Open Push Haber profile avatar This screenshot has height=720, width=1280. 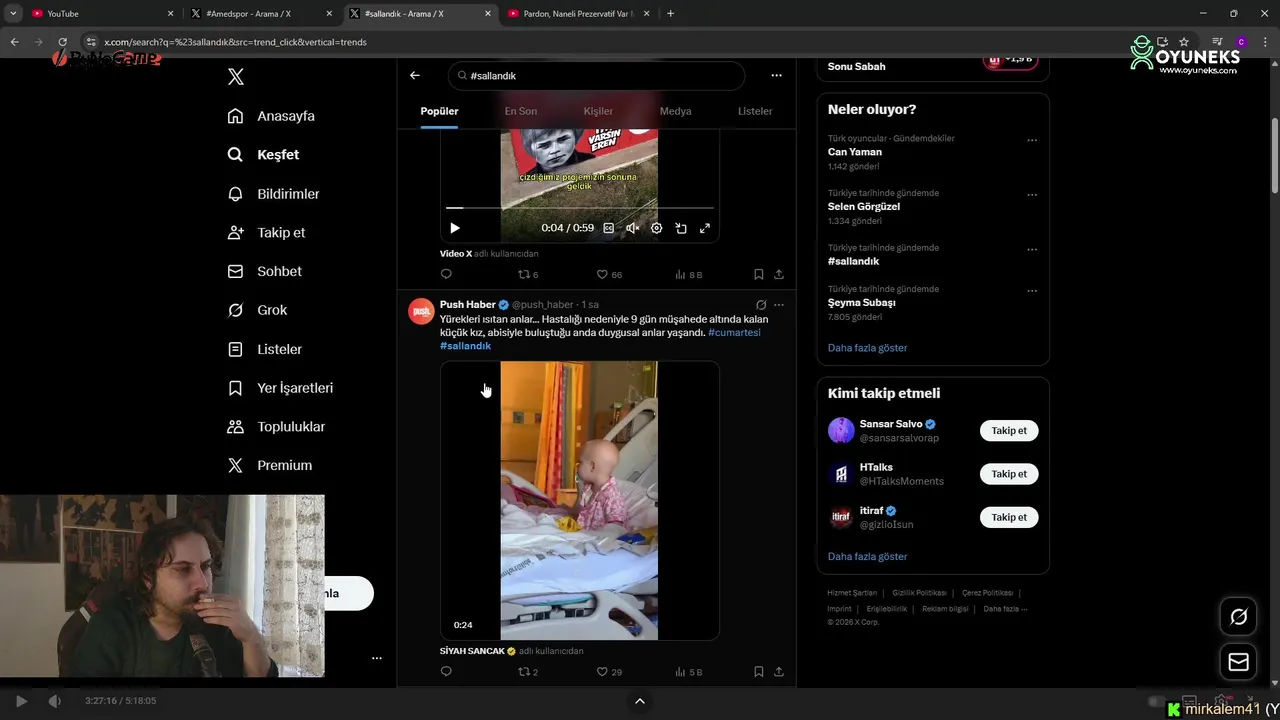[421, 311]
